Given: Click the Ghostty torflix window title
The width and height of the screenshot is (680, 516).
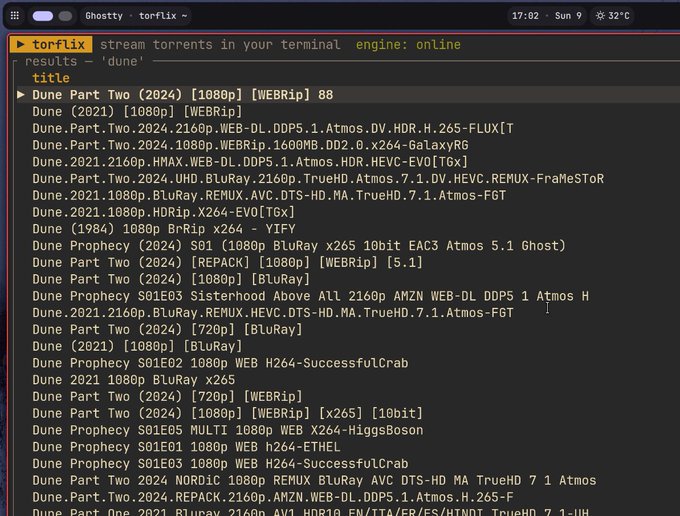Looking at the screenshot, I should coord(136,16).
